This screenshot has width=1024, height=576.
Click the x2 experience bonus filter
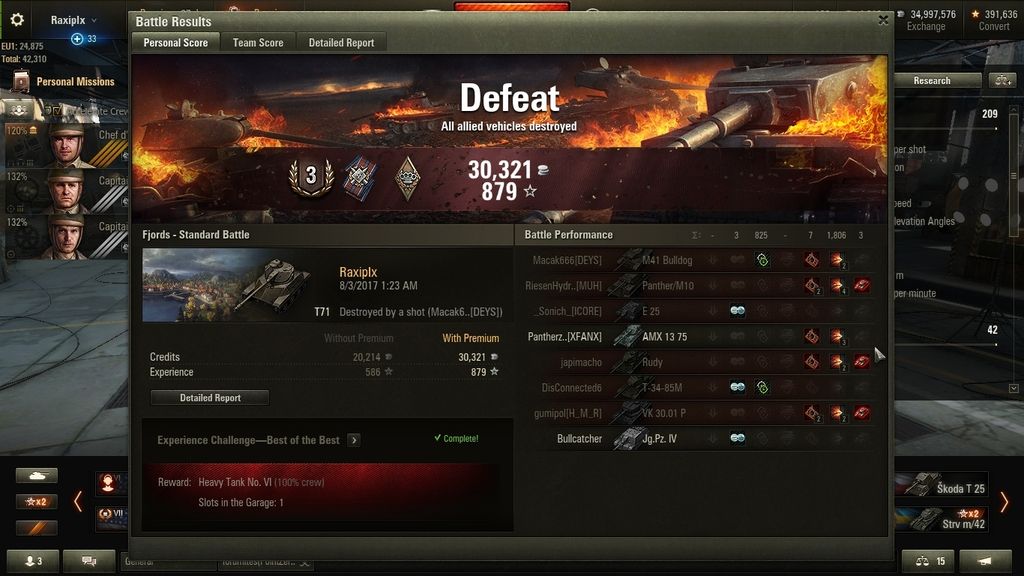click(x=37, y=502)
